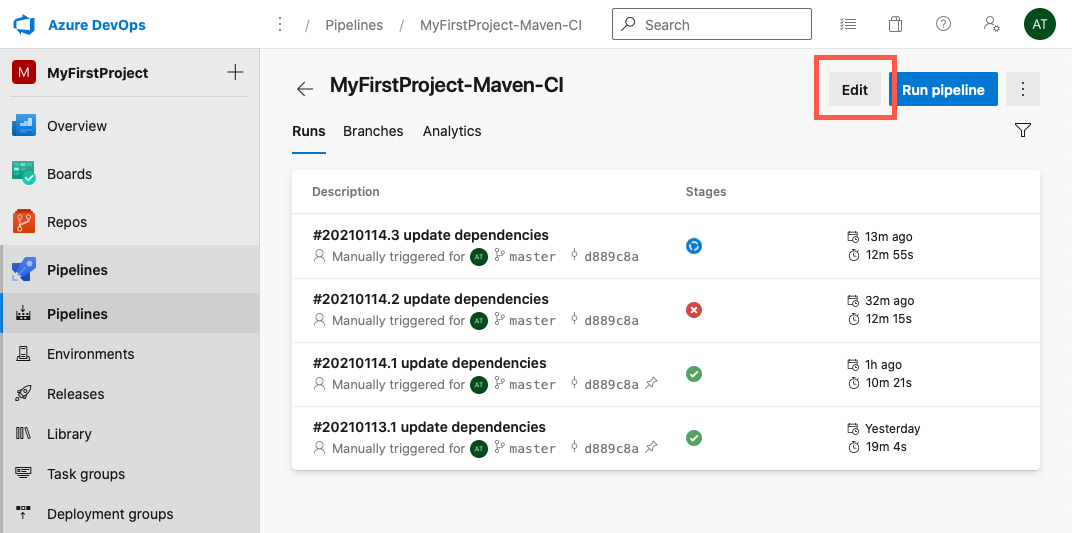Open Deployment groups in the sidebar
Viewport: 1072px width, 533px height.
tap(130, 512)
